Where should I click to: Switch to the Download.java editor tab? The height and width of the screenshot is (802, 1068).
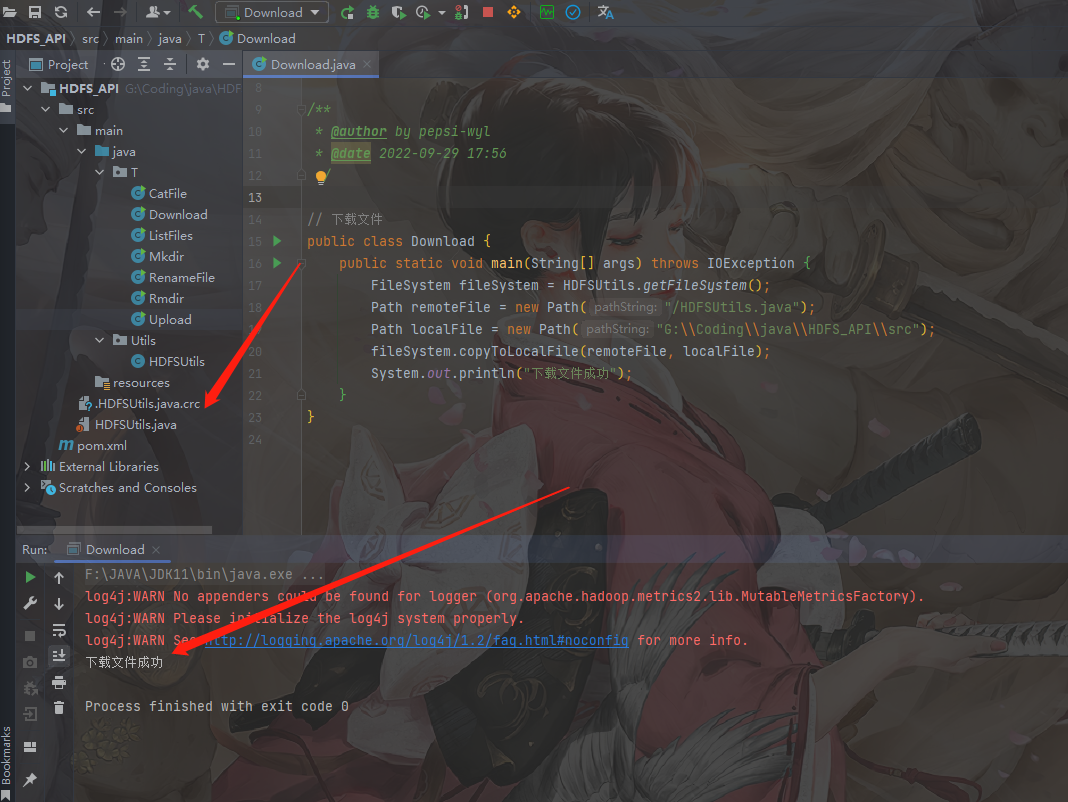coord(312,64)
